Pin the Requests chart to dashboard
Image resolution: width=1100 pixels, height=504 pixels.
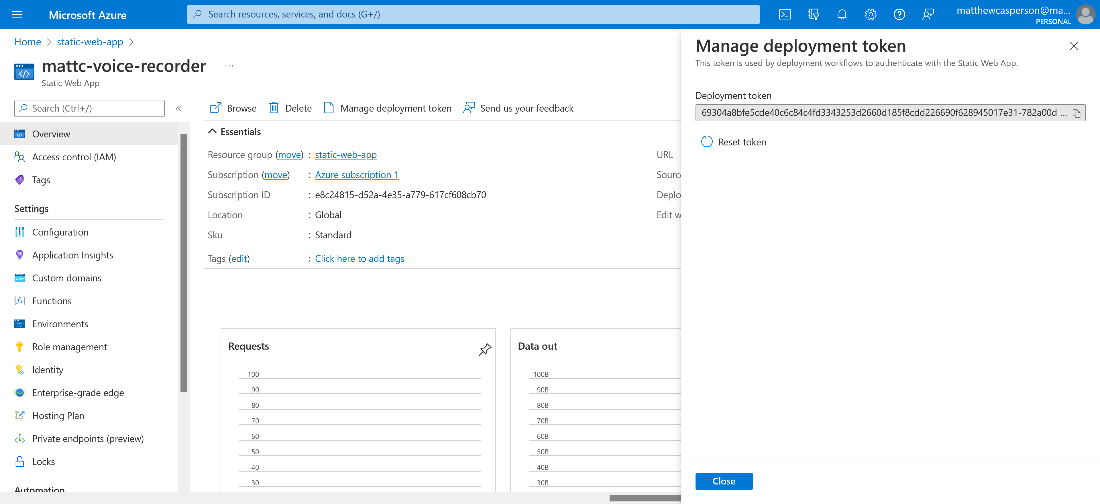485,350
